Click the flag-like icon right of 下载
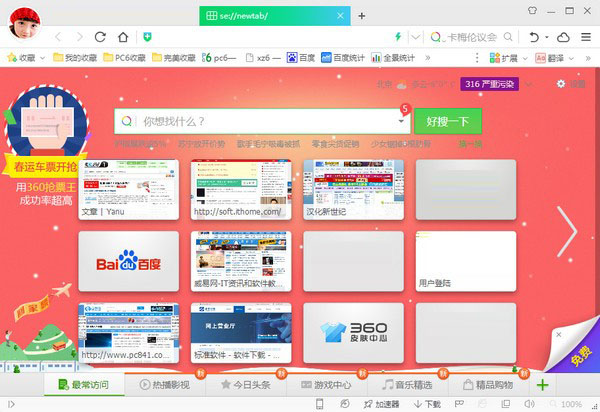This screenshot has height=412, width=600. (459, 404)
